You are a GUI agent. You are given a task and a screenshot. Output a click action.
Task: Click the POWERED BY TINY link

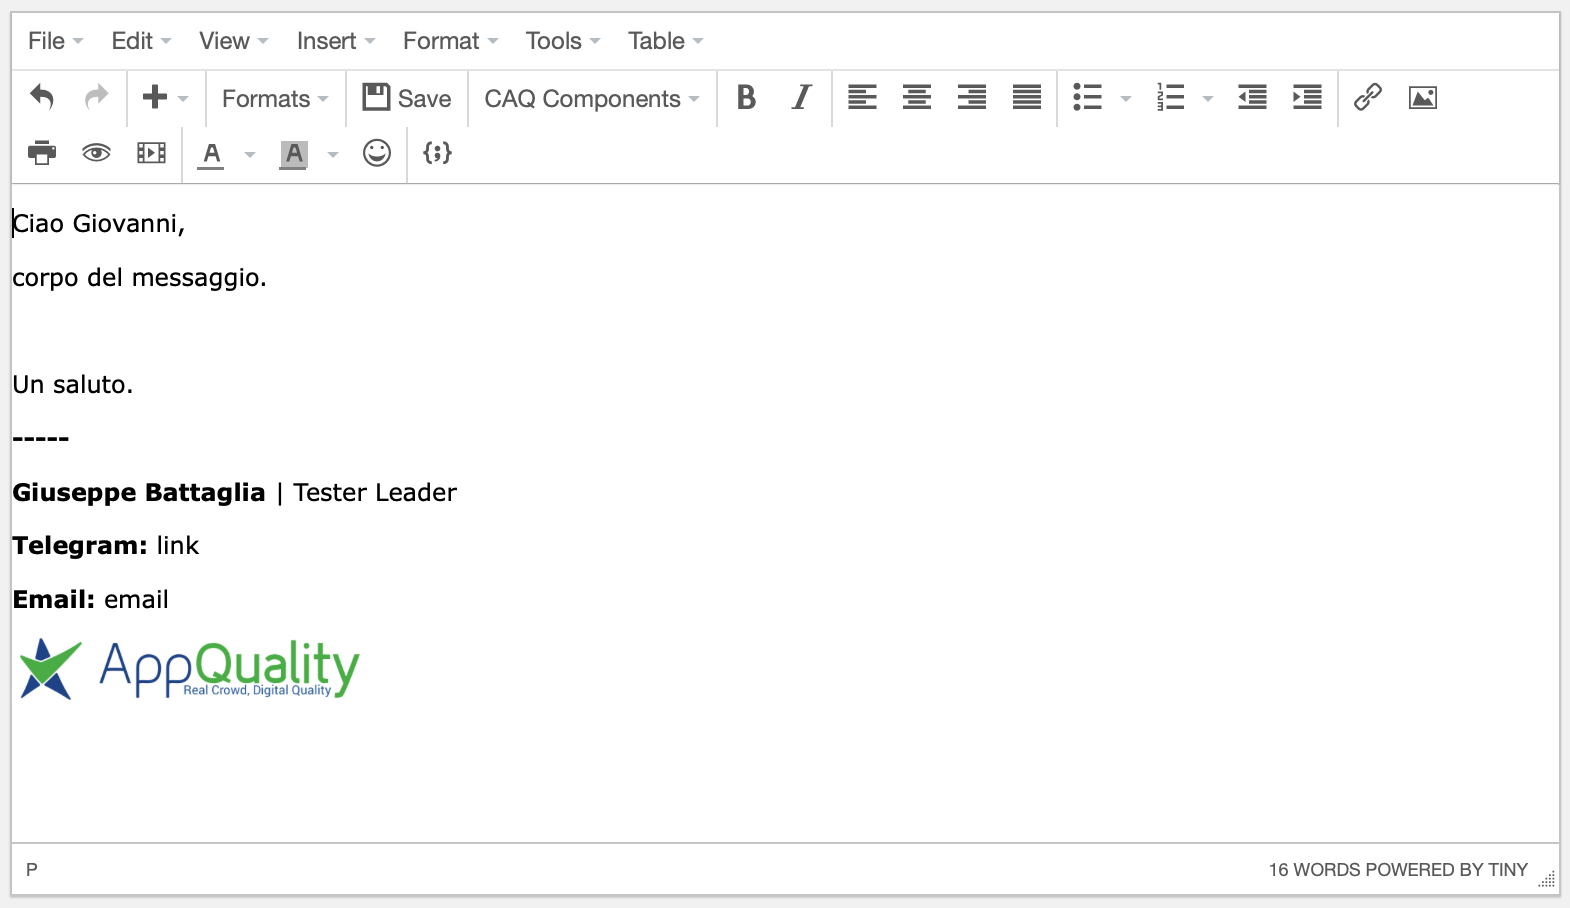click(x=1446, y=870)
